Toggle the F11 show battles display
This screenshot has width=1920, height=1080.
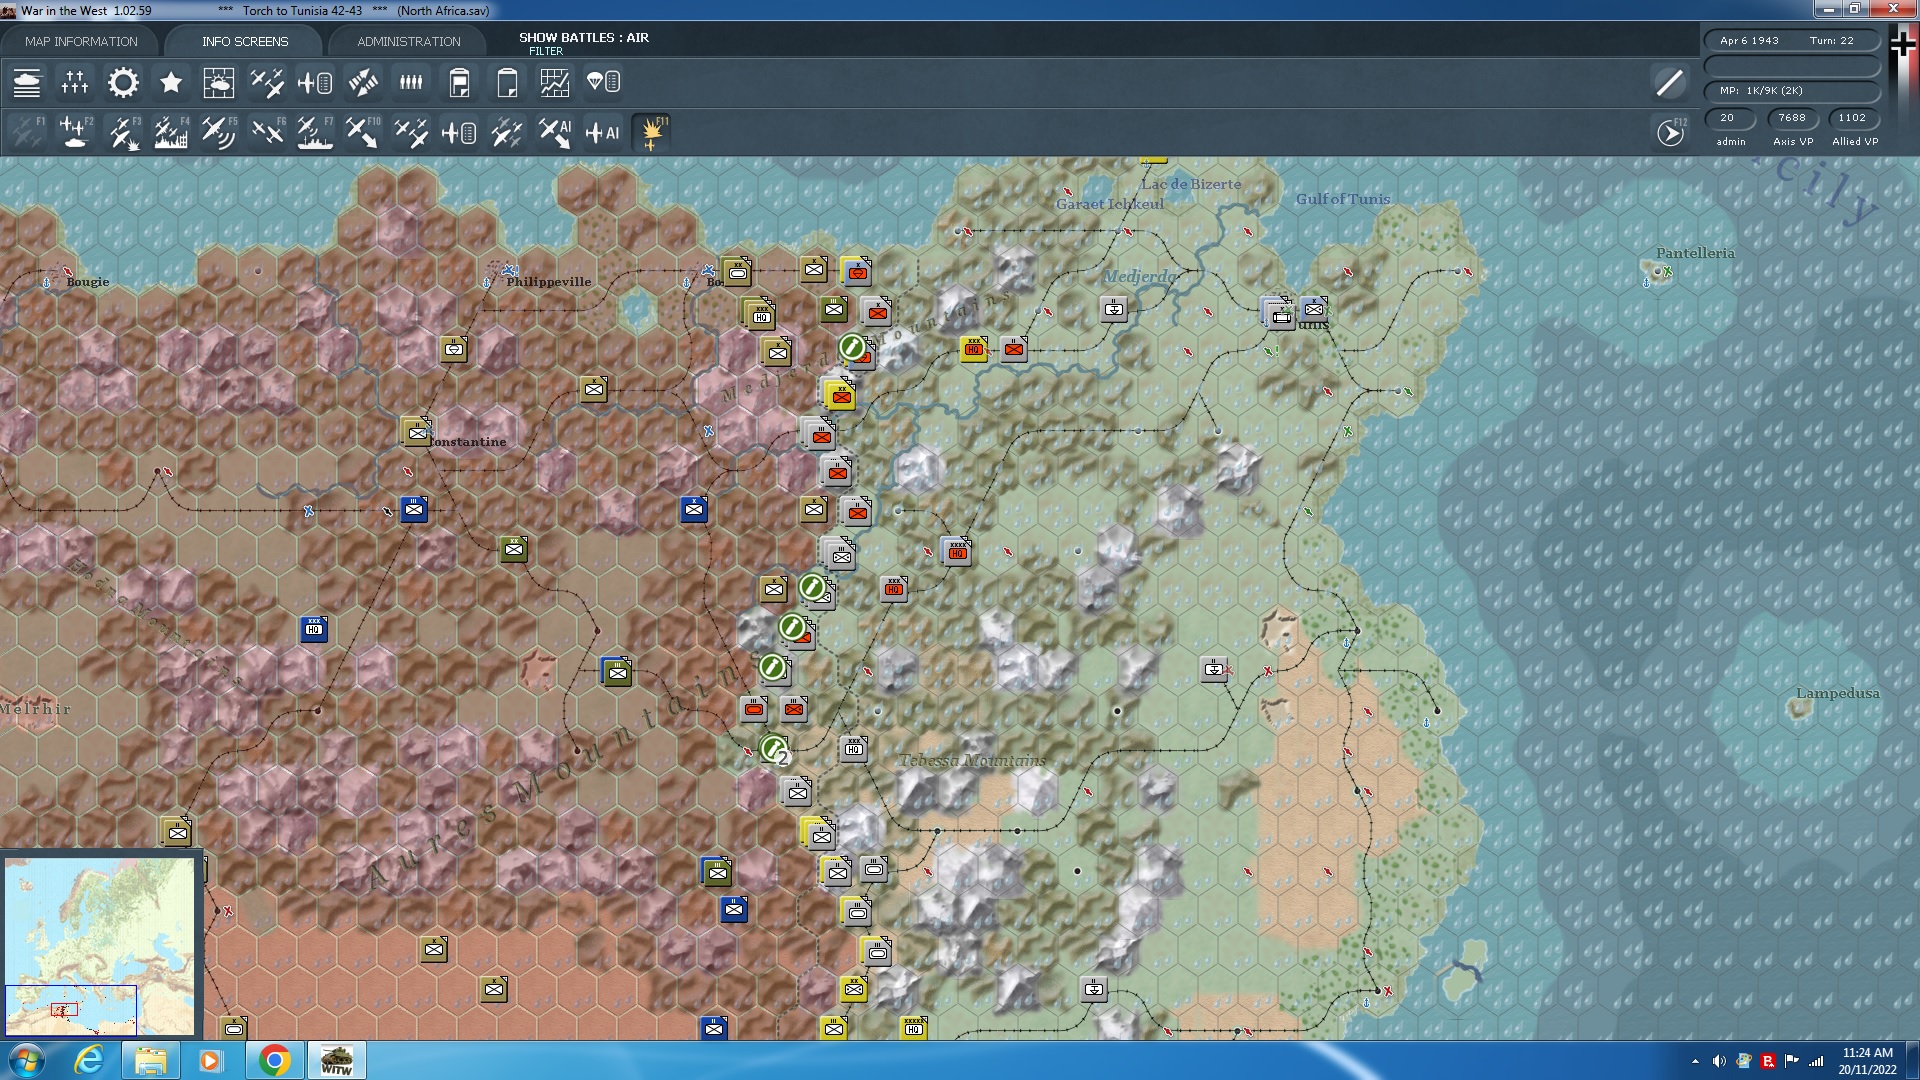point(651,131)
